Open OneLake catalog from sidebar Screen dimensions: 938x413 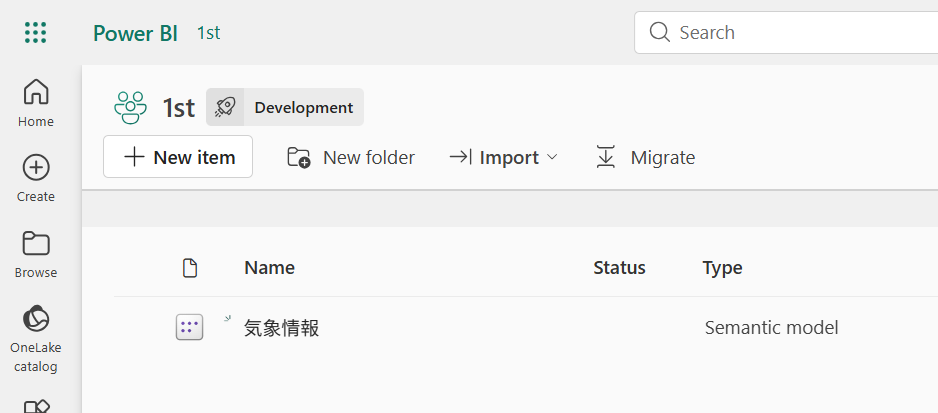pos(36,338)
